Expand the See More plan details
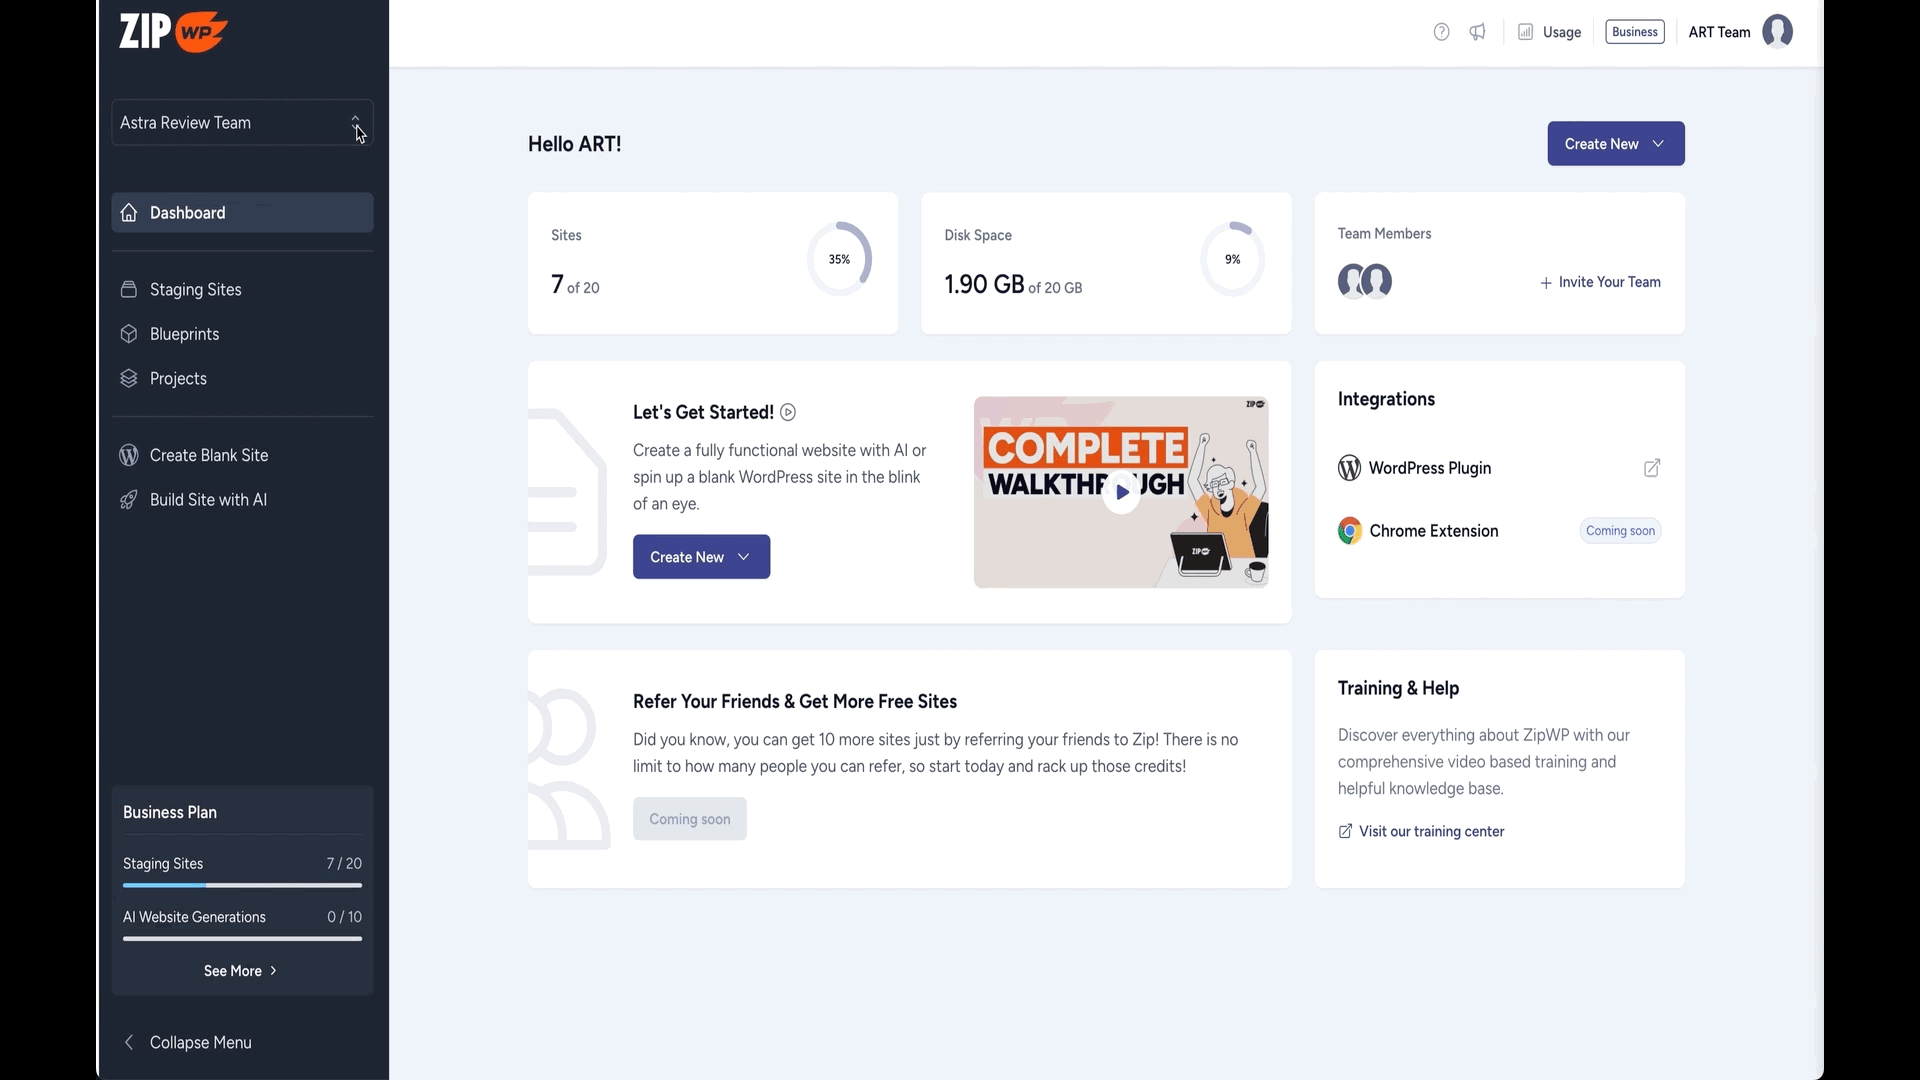This screenshot has width=1920, height=1080. pyautogui.click(x=241, y=971)
